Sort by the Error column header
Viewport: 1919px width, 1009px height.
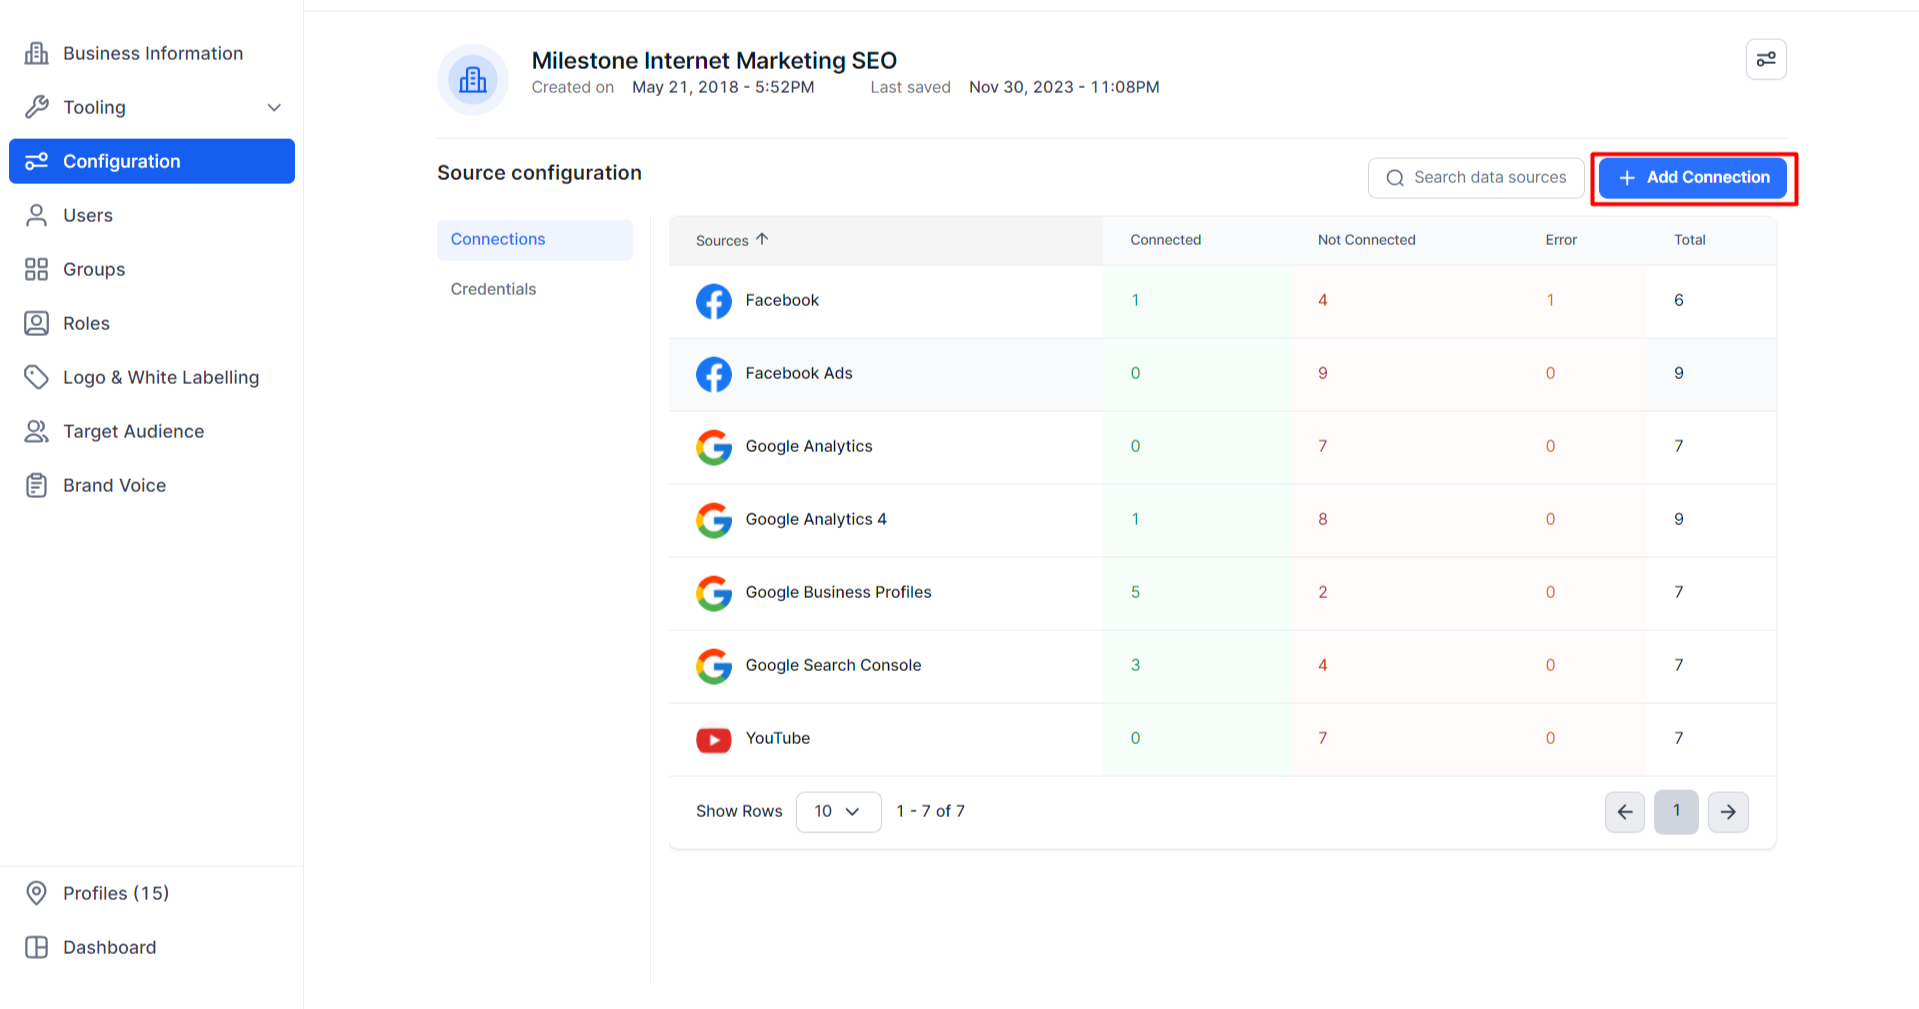click(x=1560, y=240)
